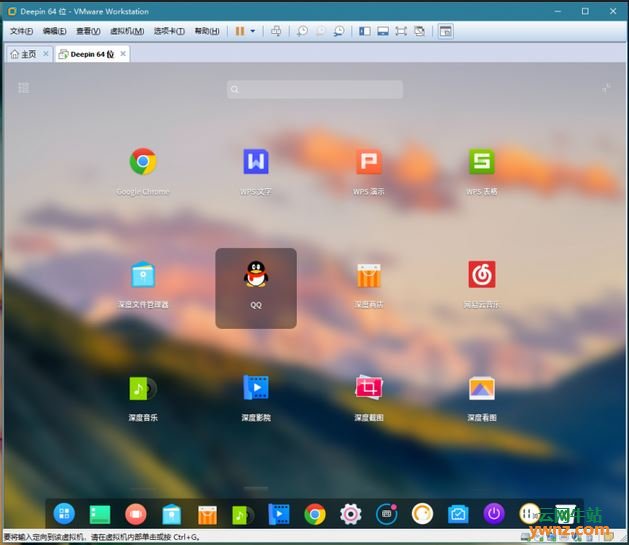This screenshot has height=545, width=629.
Task: Click the green multitasking view dock icon
Action: (100, 515)
